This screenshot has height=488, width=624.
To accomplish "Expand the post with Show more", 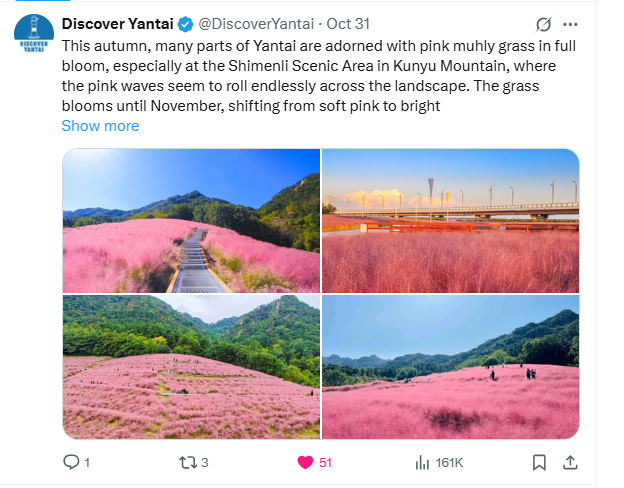I will click(x=100, y=126).
